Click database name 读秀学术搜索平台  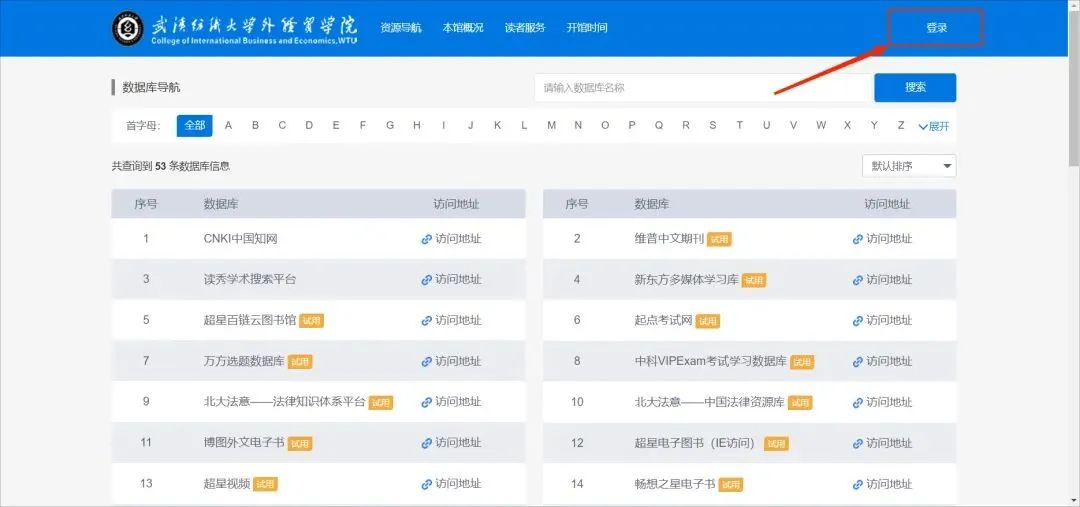pyautogui.click(x=250, y=280)
